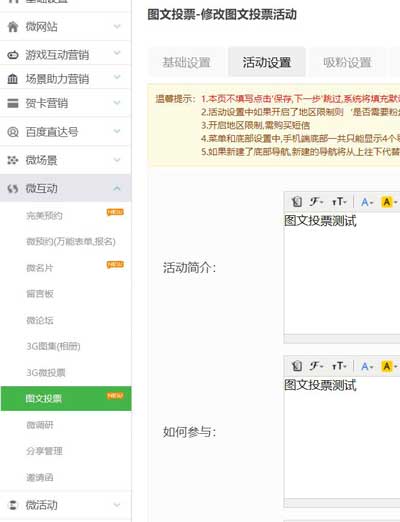Screen dimensions: 400x522
Task: Switch to the 基础设置 tab
Action: tap(186, 62)
